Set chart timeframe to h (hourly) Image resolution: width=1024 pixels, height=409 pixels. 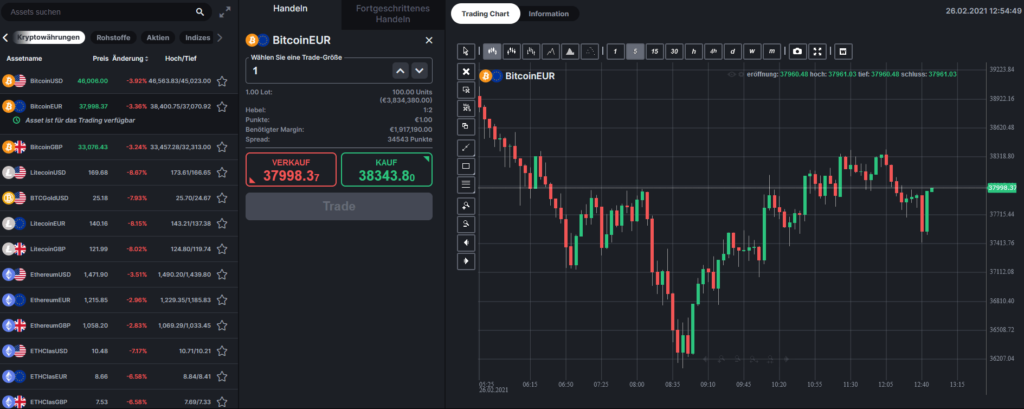click(694, 51)
